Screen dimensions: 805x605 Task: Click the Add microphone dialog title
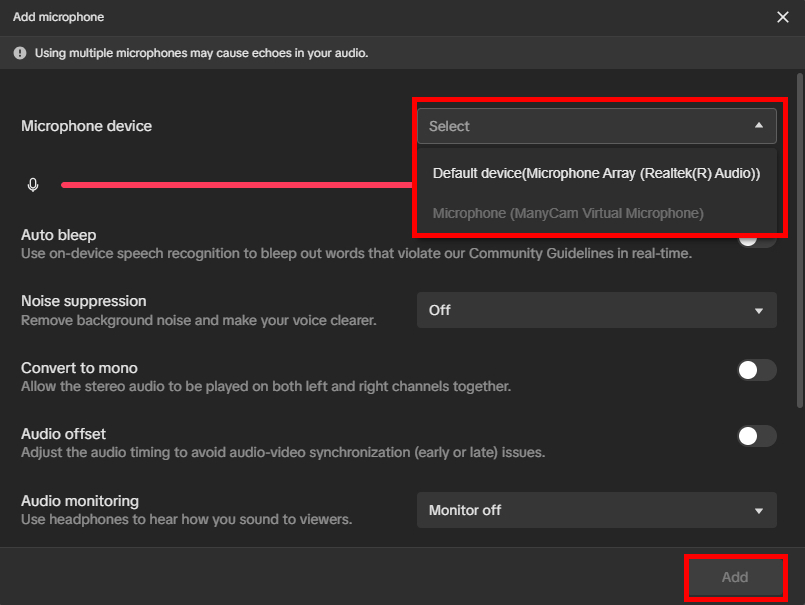click(x=58, y=17)
